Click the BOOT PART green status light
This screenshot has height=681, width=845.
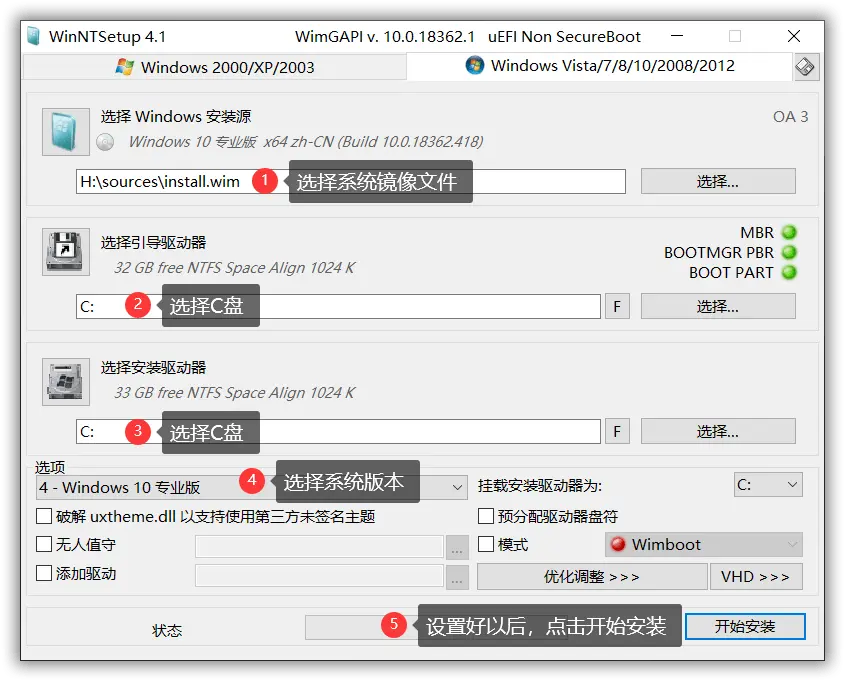pos(789,272)
